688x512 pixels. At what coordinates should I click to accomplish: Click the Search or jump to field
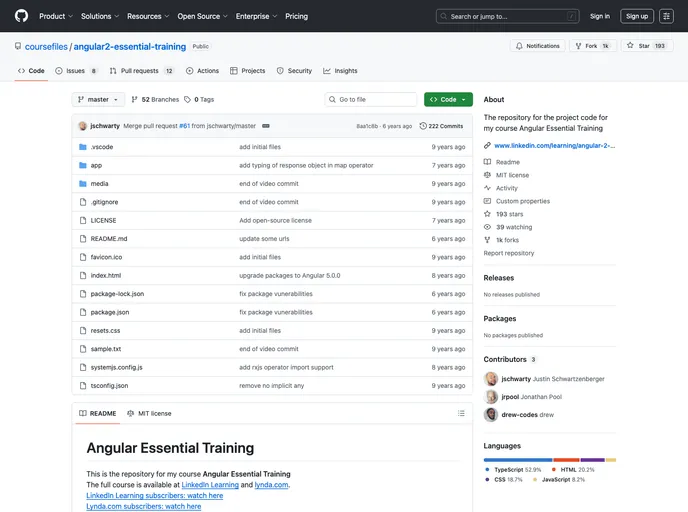pos(507,16)
